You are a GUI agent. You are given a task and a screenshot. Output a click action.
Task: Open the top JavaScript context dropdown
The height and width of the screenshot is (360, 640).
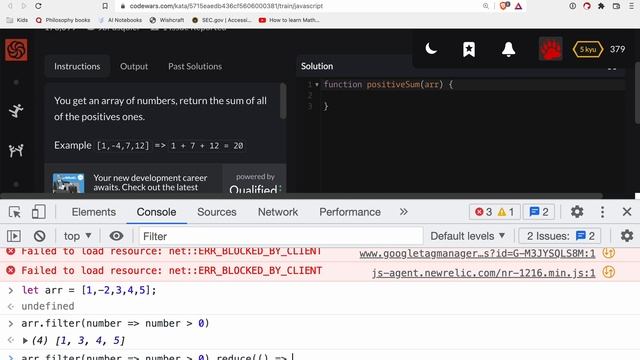pyautogui.click(x=77, y=236)
